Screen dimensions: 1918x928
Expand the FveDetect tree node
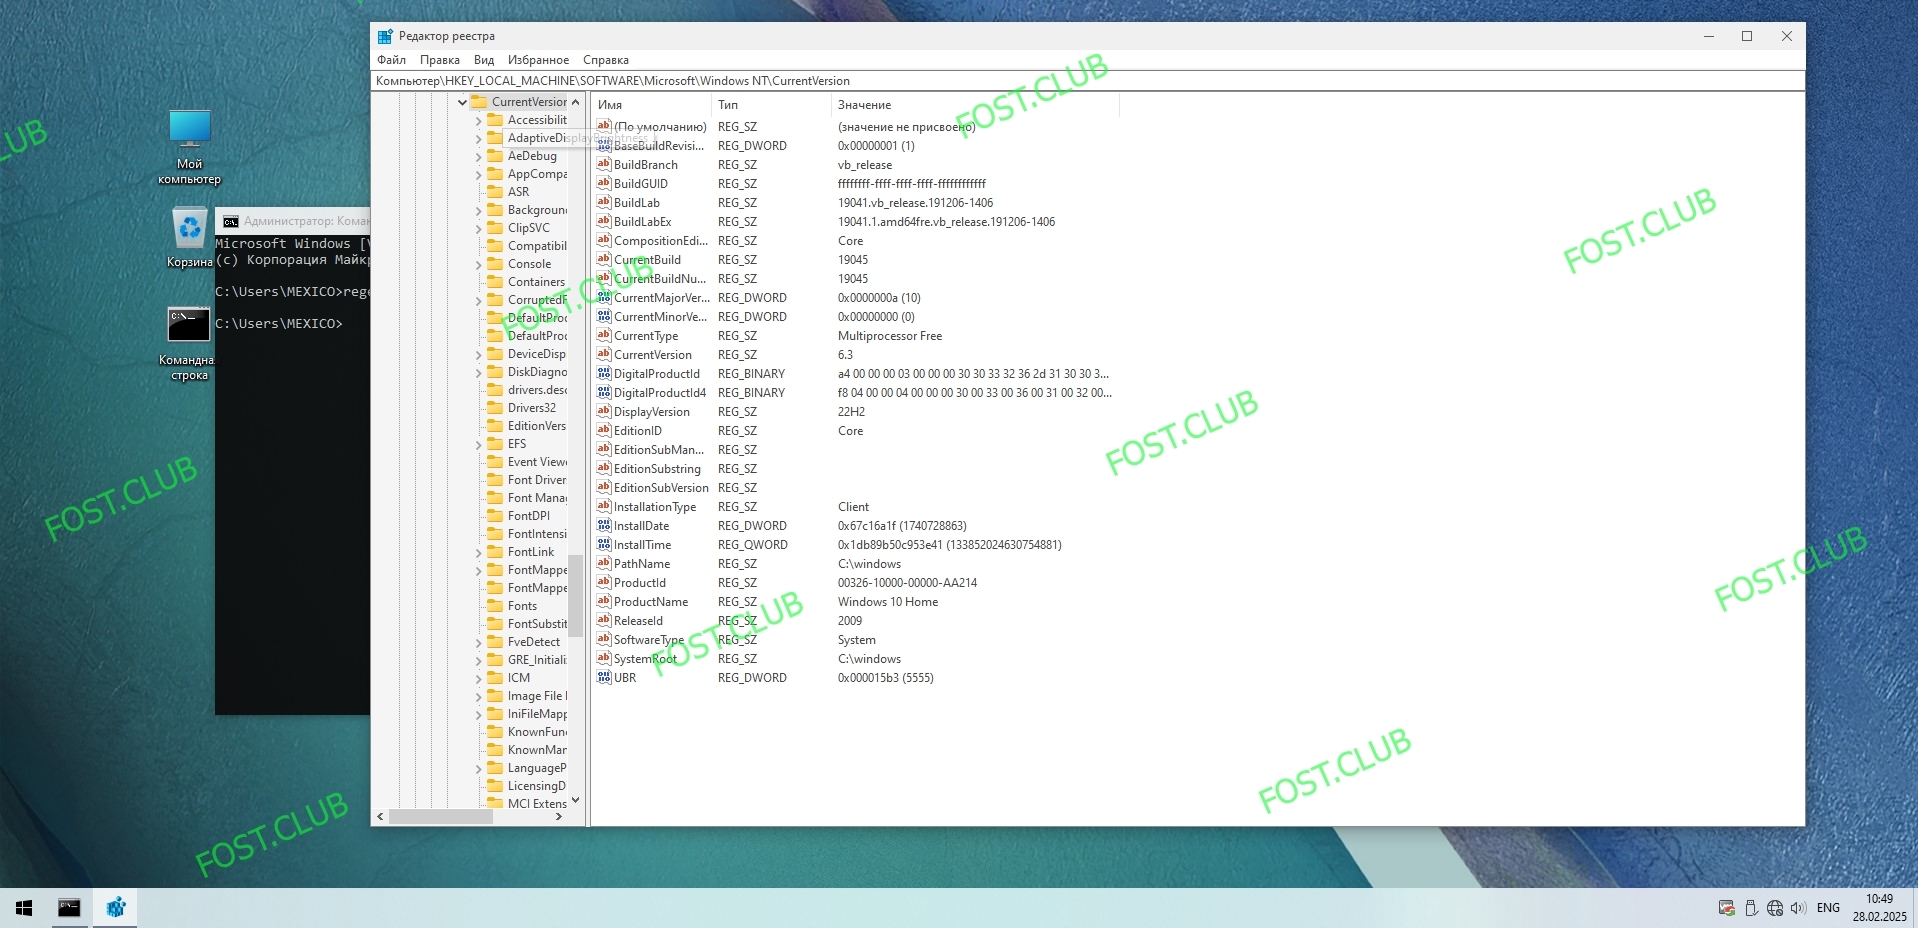[x=478, y=642]
